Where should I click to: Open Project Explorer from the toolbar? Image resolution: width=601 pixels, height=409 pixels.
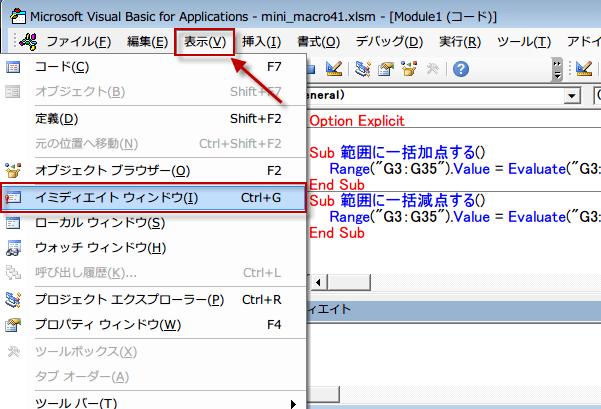click(x=363, y=69)
